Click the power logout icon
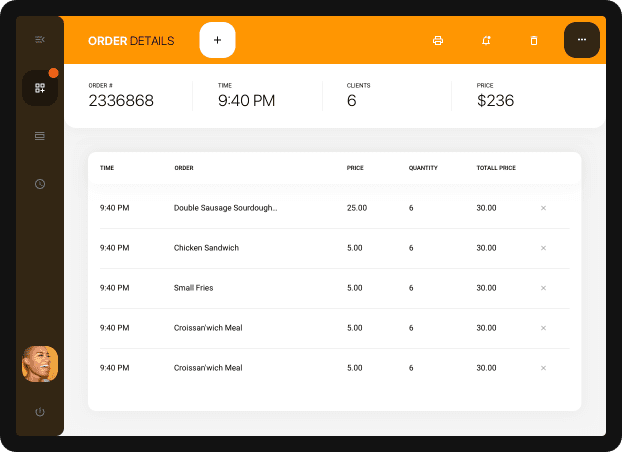This screenshot has width=622, height=452. click(40, 412)
